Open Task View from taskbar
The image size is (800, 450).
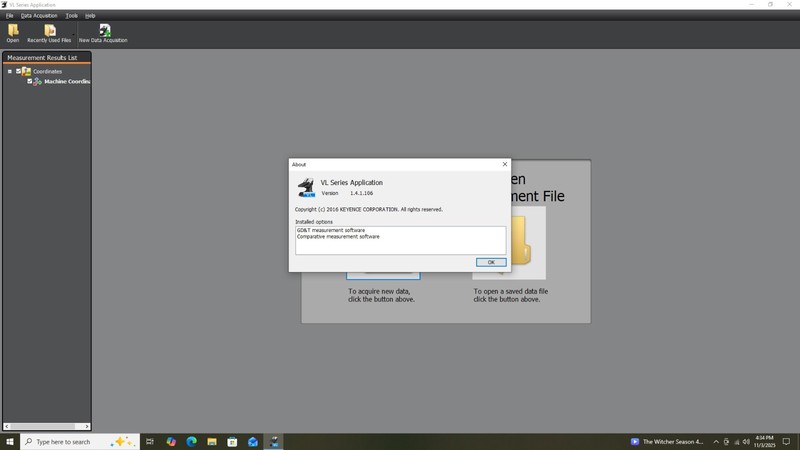[150, 442]
